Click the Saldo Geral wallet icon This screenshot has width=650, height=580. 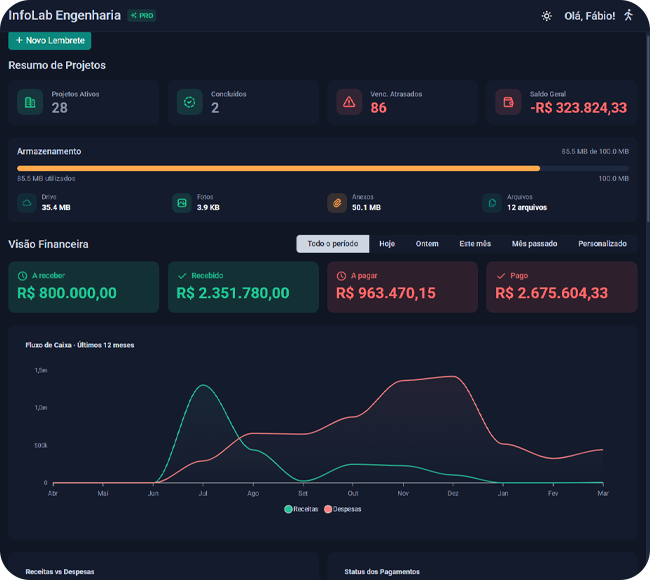[x=508, y=102]
